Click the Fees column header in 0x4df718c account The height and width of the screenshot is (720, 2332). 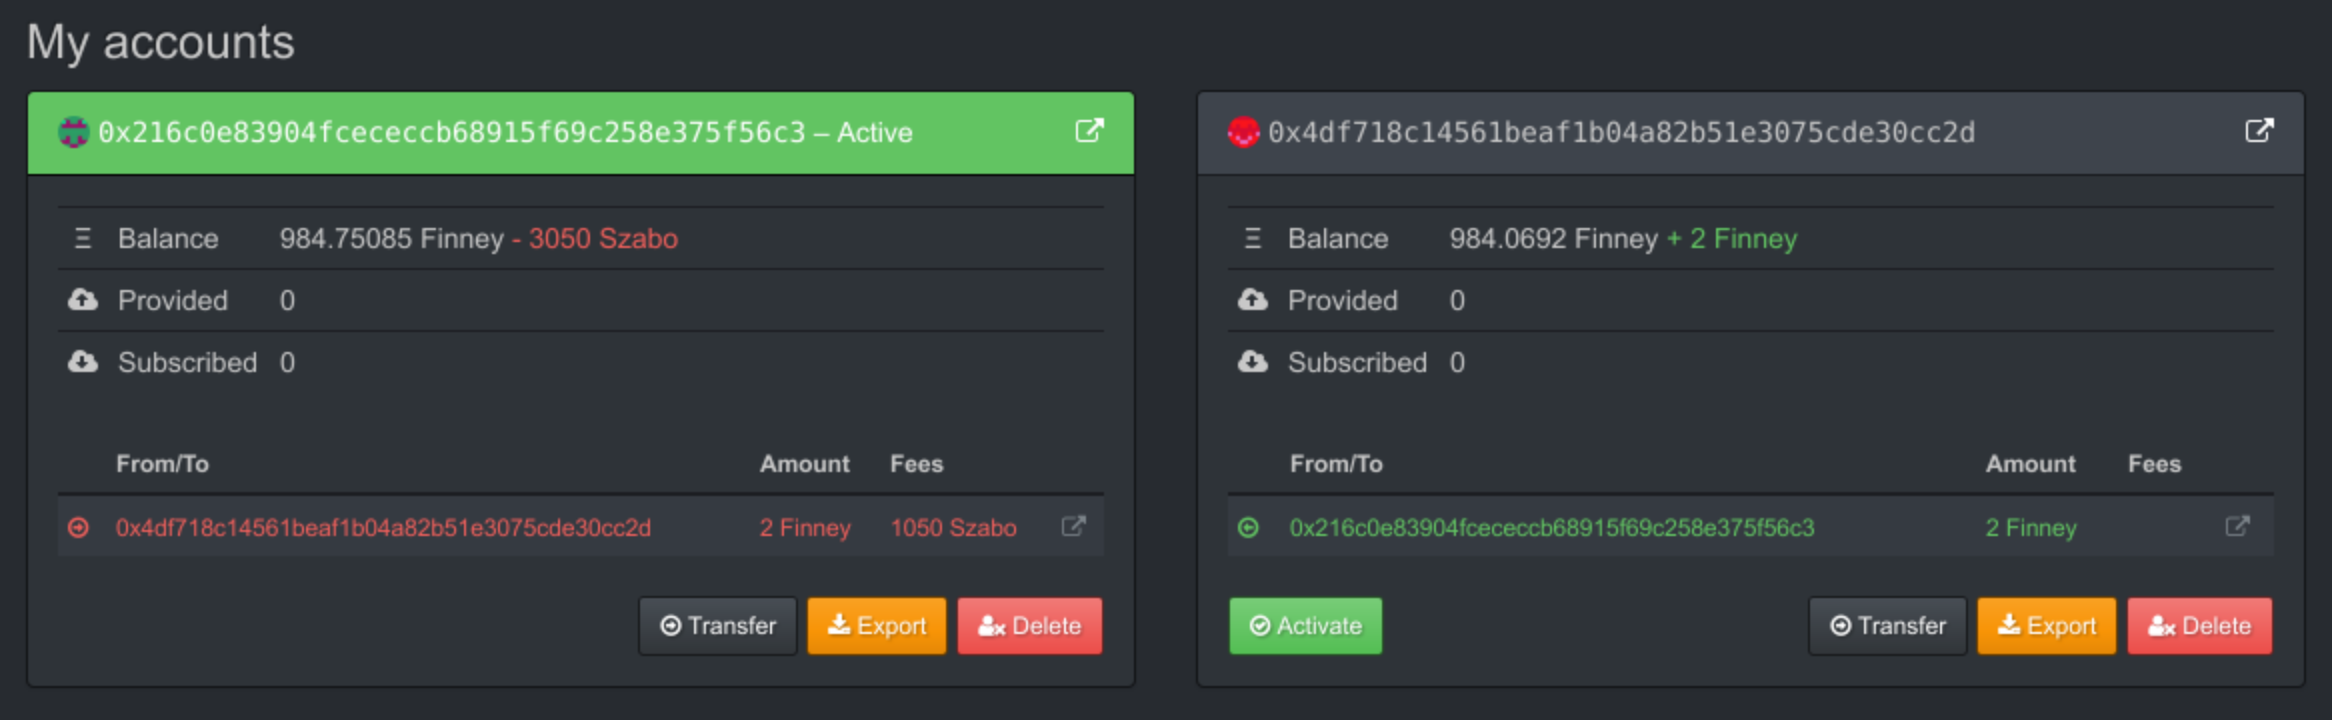click(2155, 464)
